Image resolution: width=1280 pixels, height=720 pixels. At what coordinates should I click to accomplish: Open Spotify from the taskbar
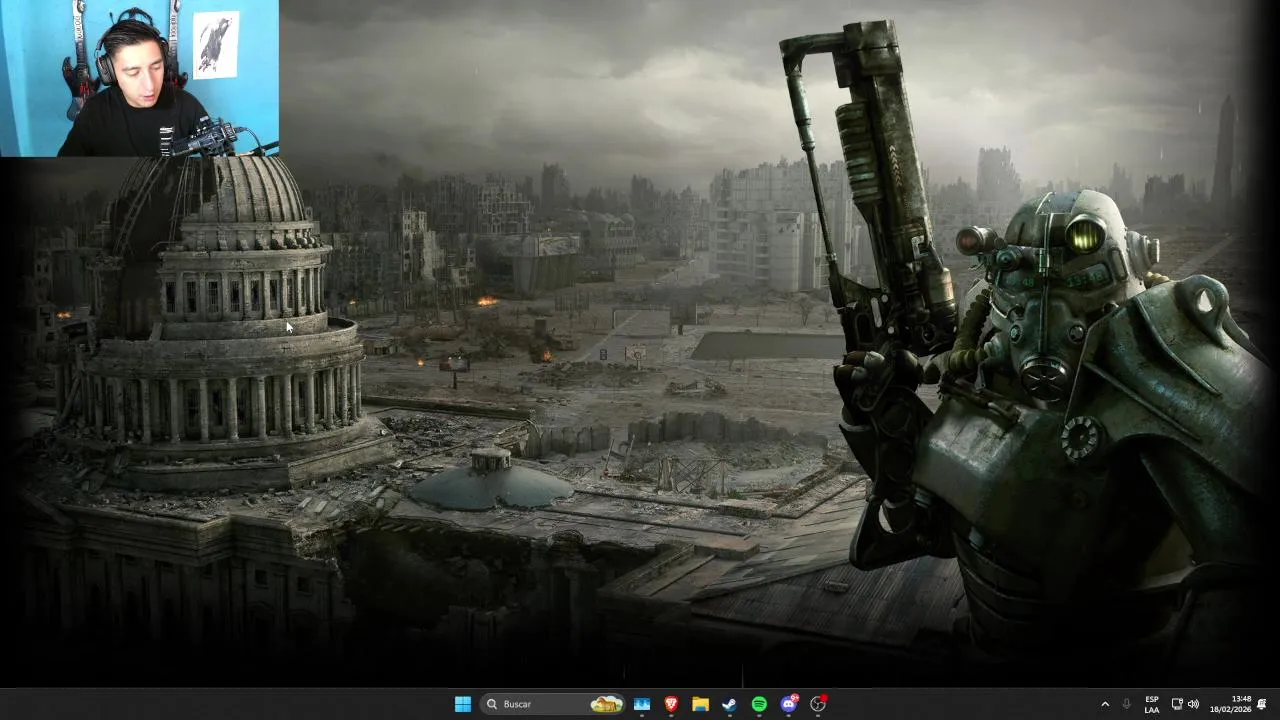(759, 704)
